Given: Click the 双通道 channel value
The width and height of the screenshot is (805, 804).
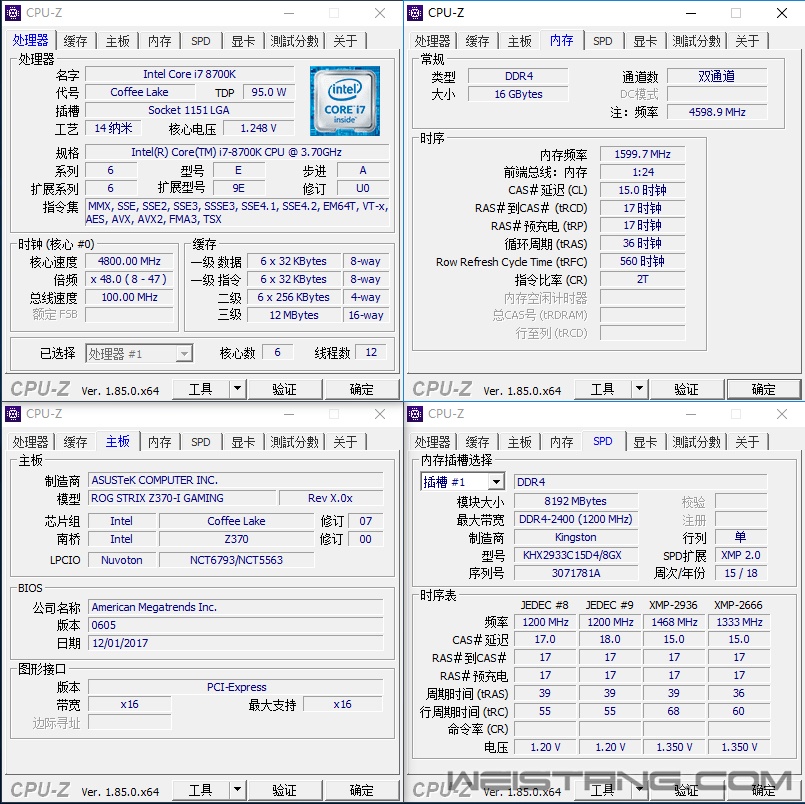Looking at the screenshot, I should (x=717, y=76).
